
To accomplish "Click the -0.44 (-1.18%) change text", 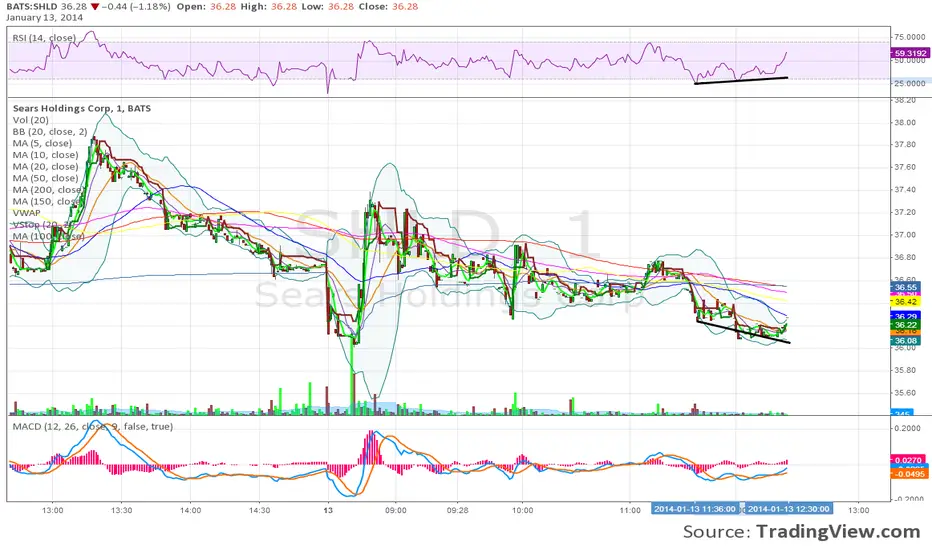I will pos(136,7).
